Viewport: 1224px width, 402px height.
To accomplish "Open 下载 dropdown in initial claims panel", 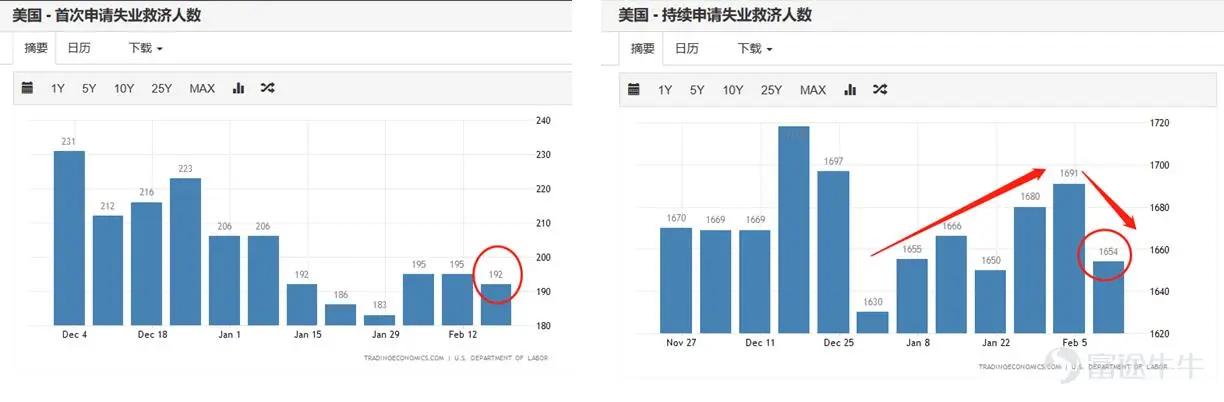I will point(146,48).
